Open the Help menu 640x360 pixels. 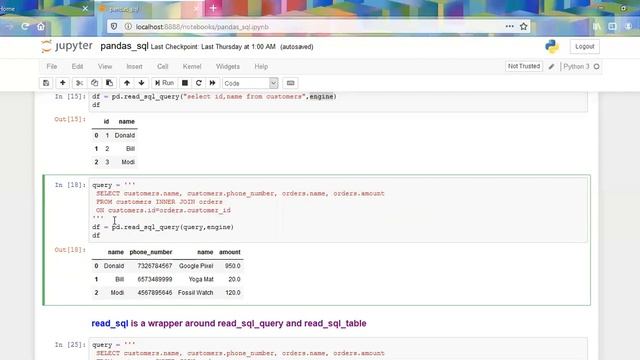coord(261,67)
